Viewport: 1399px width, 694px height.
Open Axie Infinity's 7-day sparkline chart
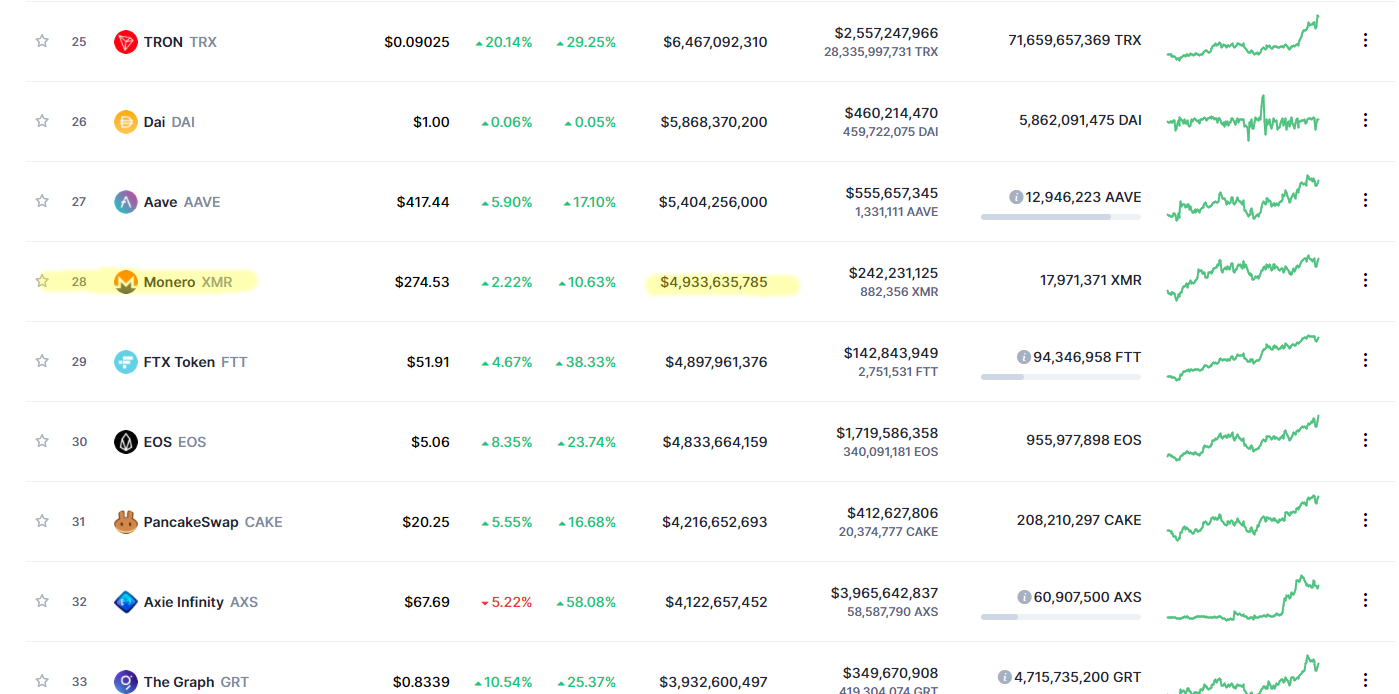[1243, 598]
